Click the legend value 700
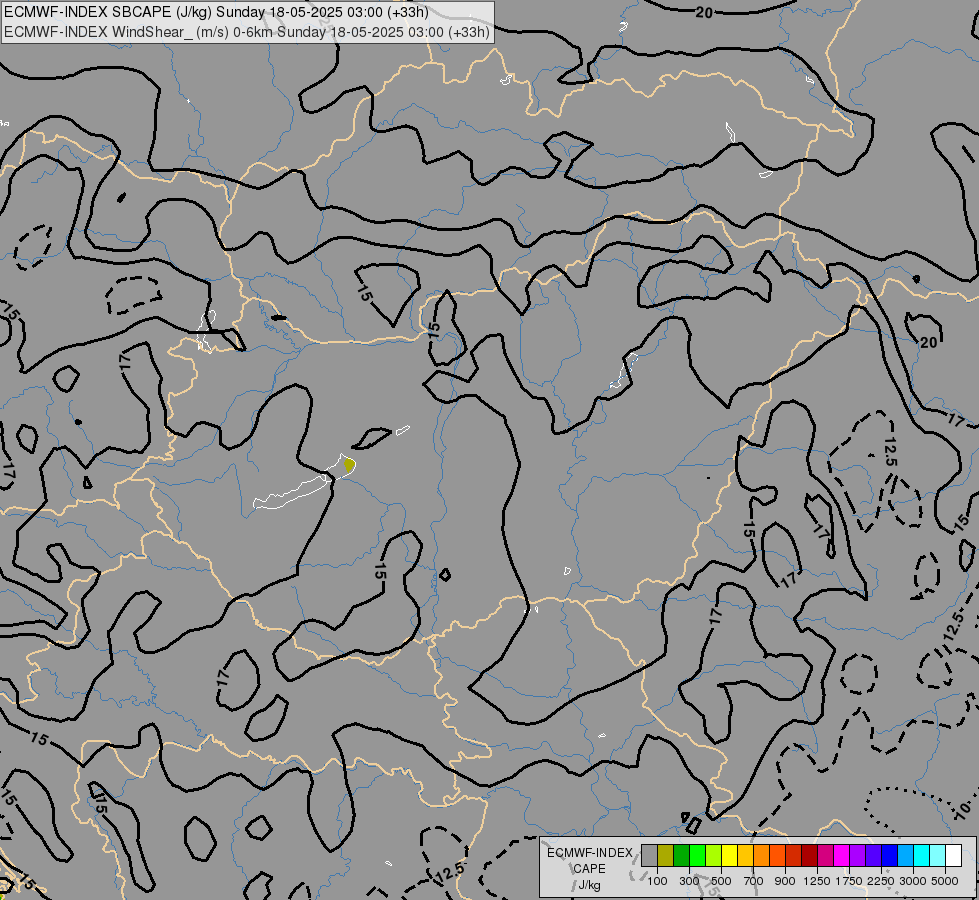 754,881
